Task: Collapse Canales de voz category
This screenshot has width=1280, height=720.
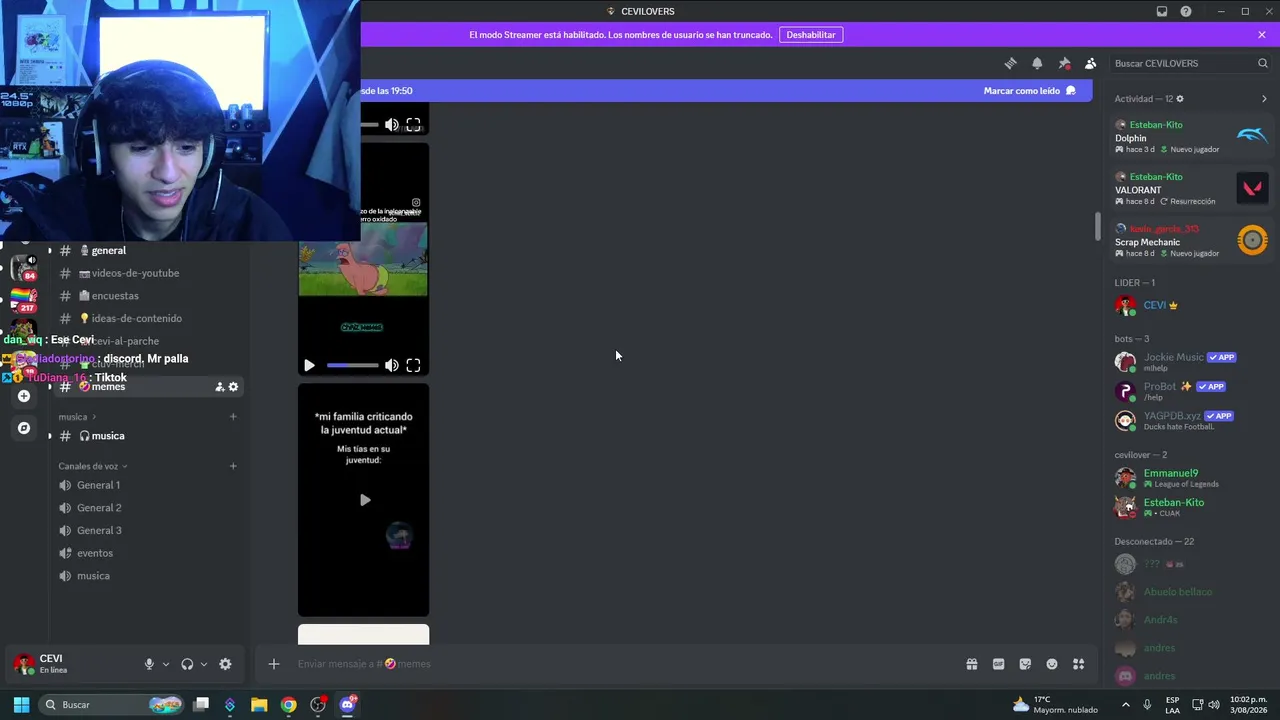Action: [92, 466]
